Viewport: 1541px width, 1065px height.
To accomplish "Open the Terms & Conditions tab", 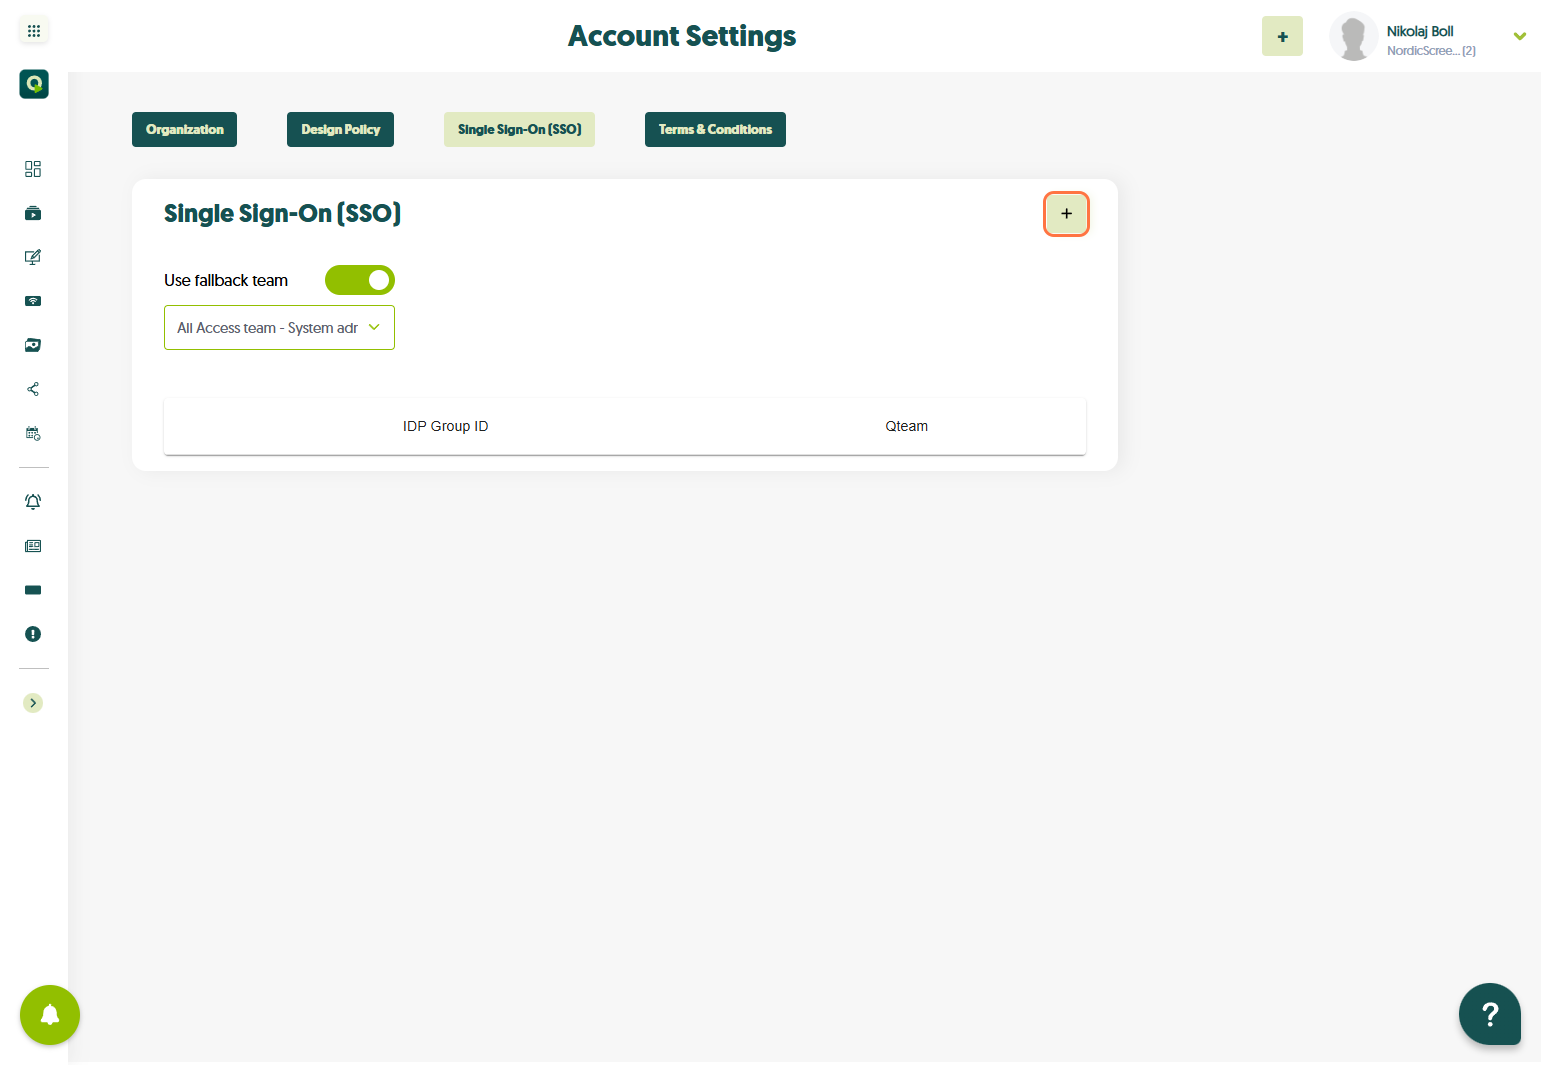I will 715,129.
